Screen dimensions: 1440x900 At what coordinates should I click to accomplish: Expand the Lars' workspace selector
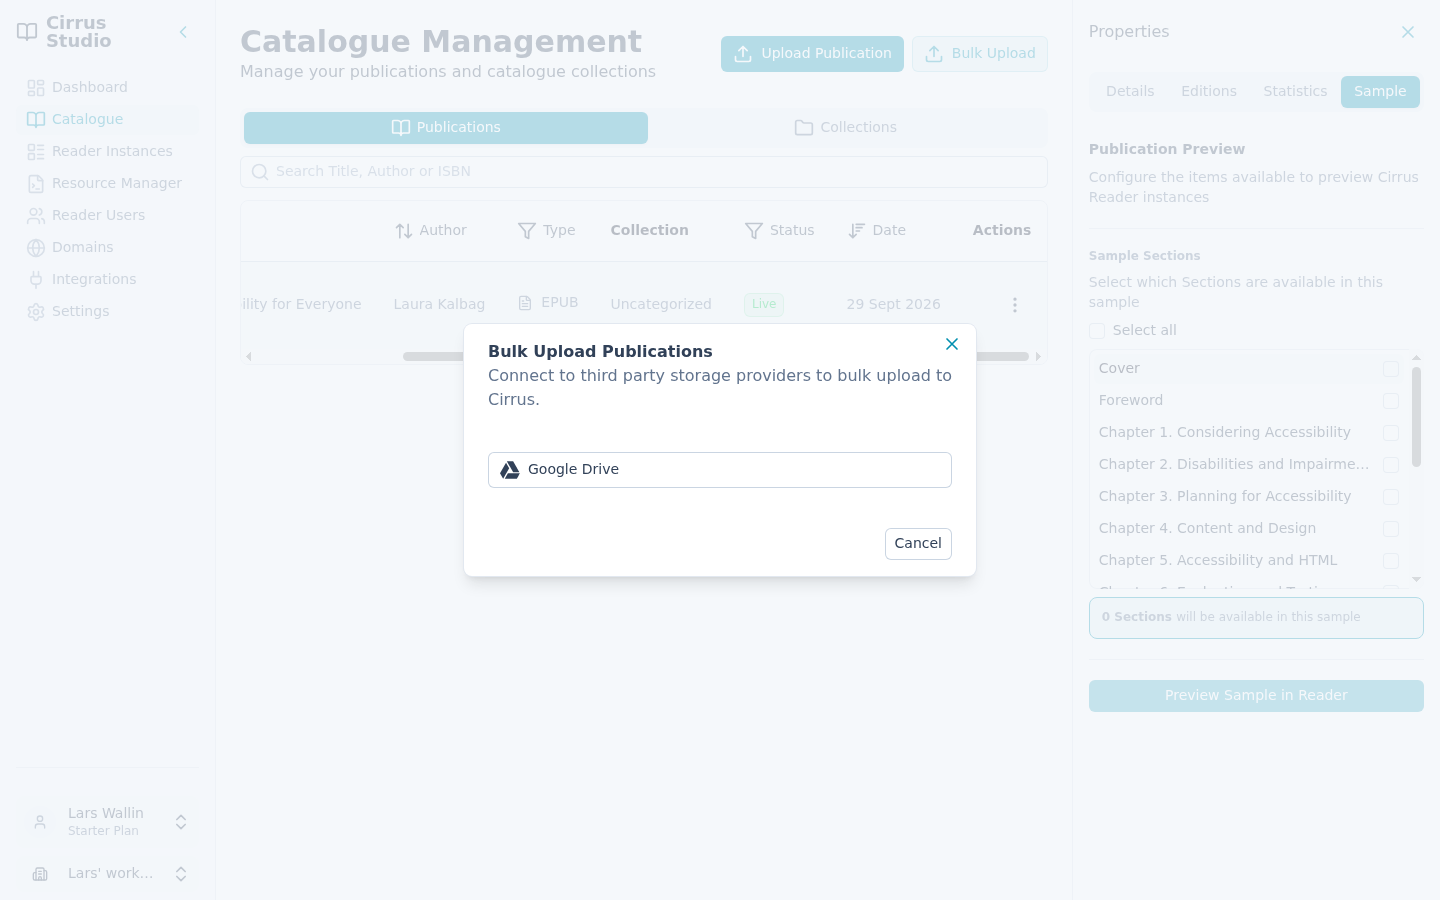[108, 874]
